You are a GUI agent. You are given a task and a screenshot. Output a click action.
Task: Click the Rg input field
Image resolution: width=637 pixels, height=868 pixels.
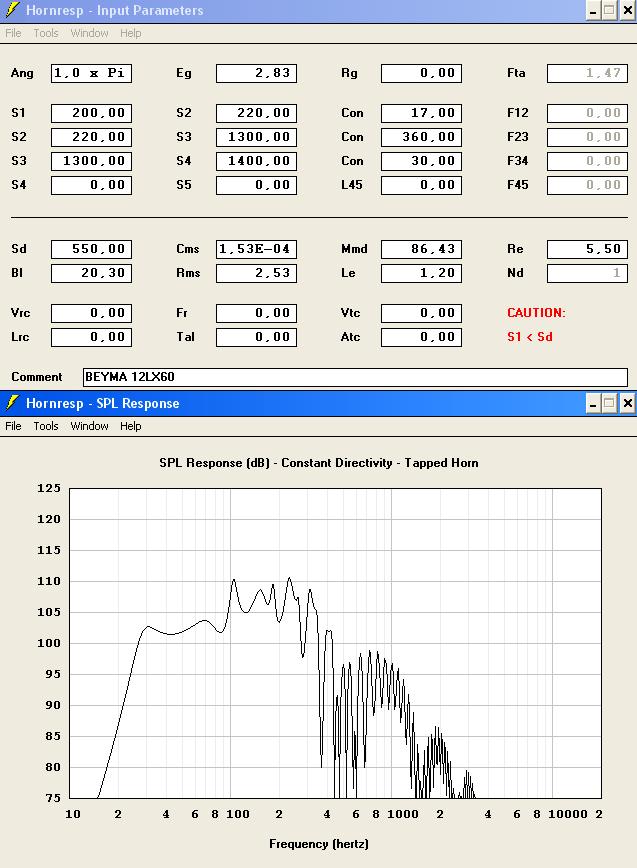pos(421,73)
